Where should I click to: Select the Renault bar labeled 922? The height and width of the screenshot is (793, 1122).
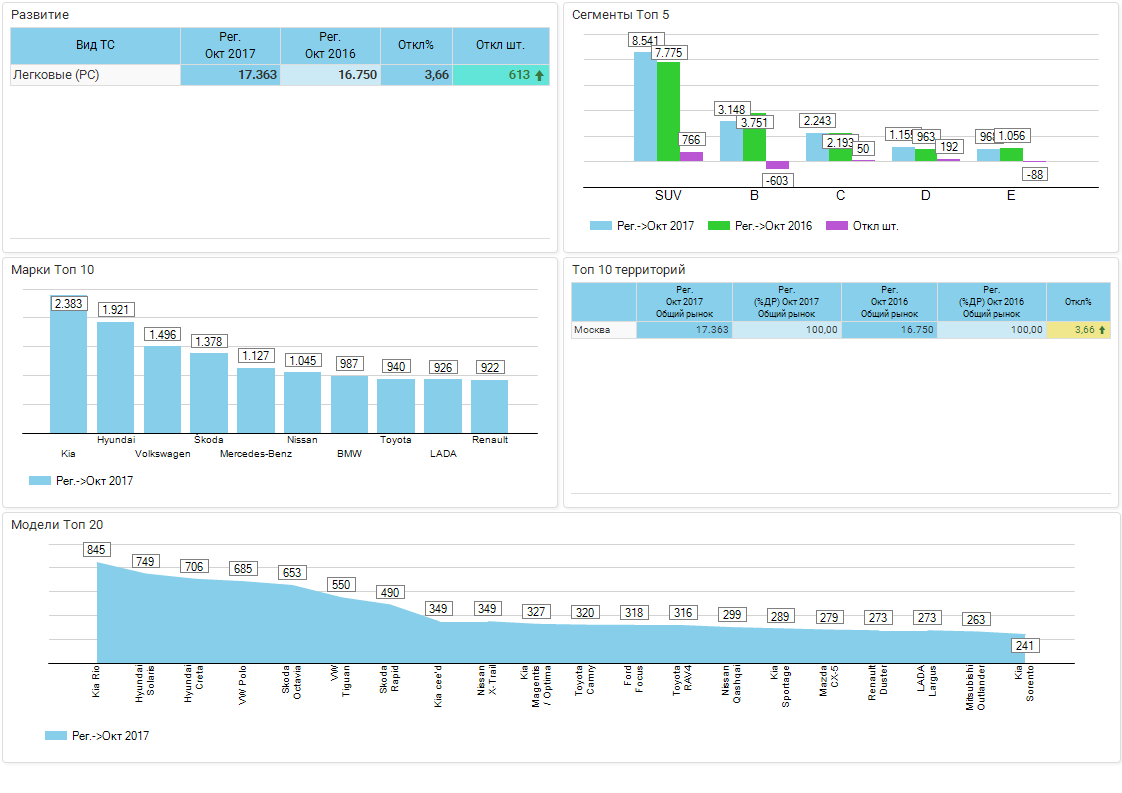tap(489, 406)
